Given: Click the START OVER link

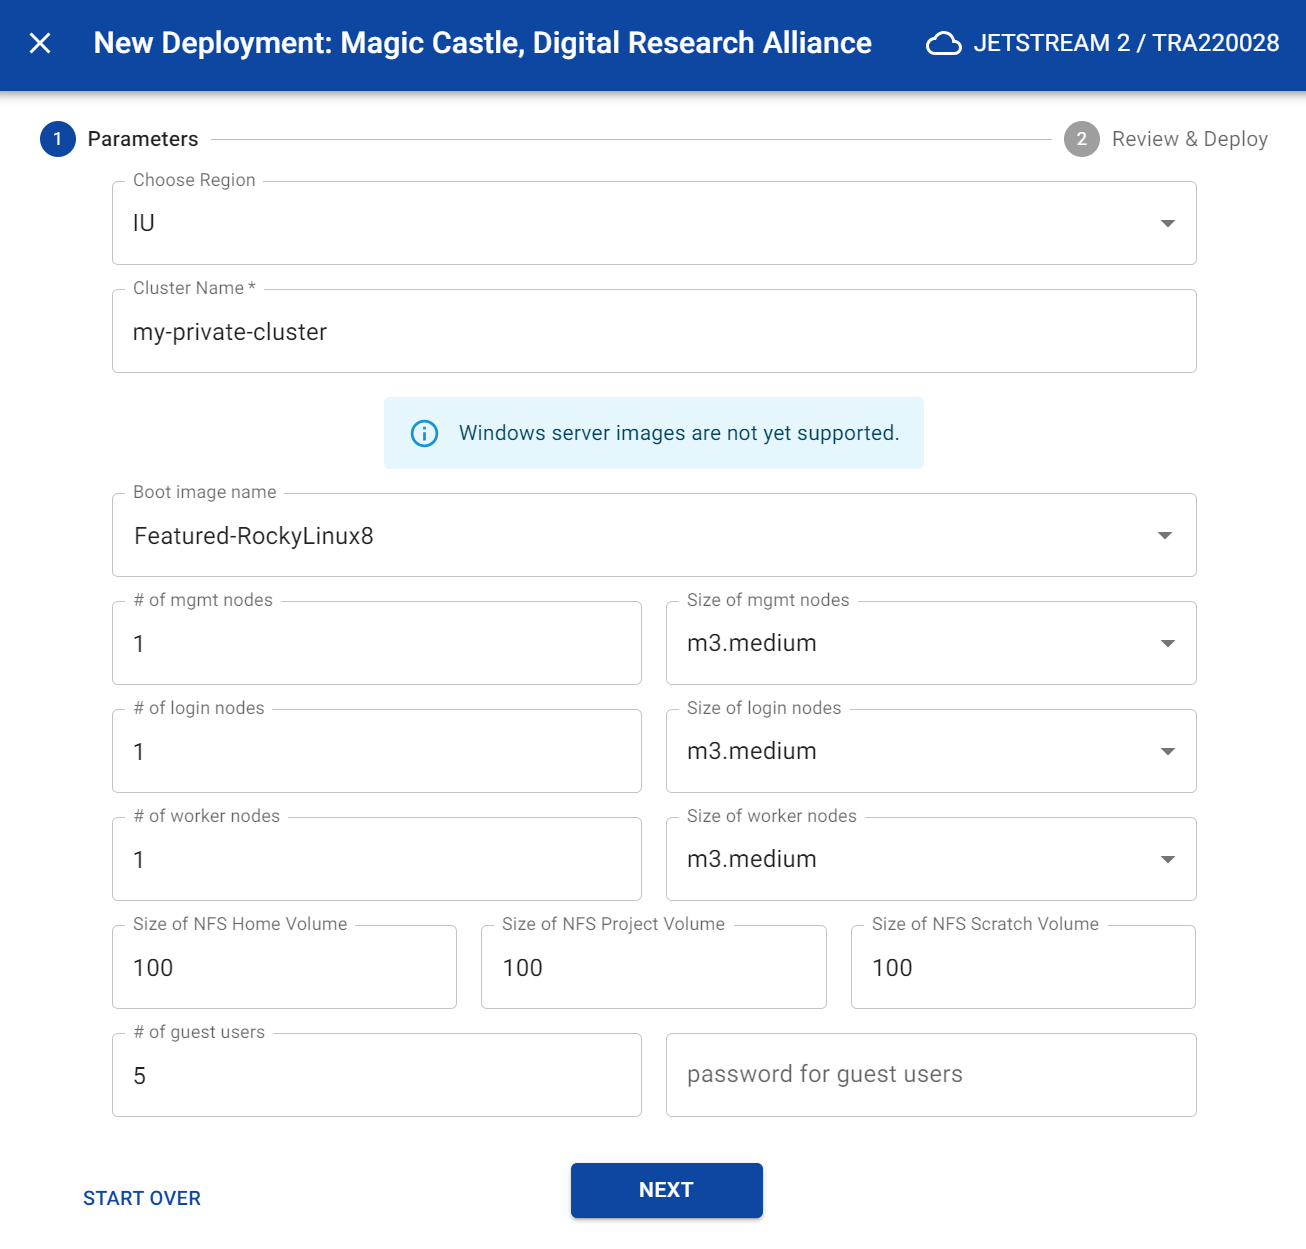Looking at the screenshot, I should click(x=142, y=1198).
